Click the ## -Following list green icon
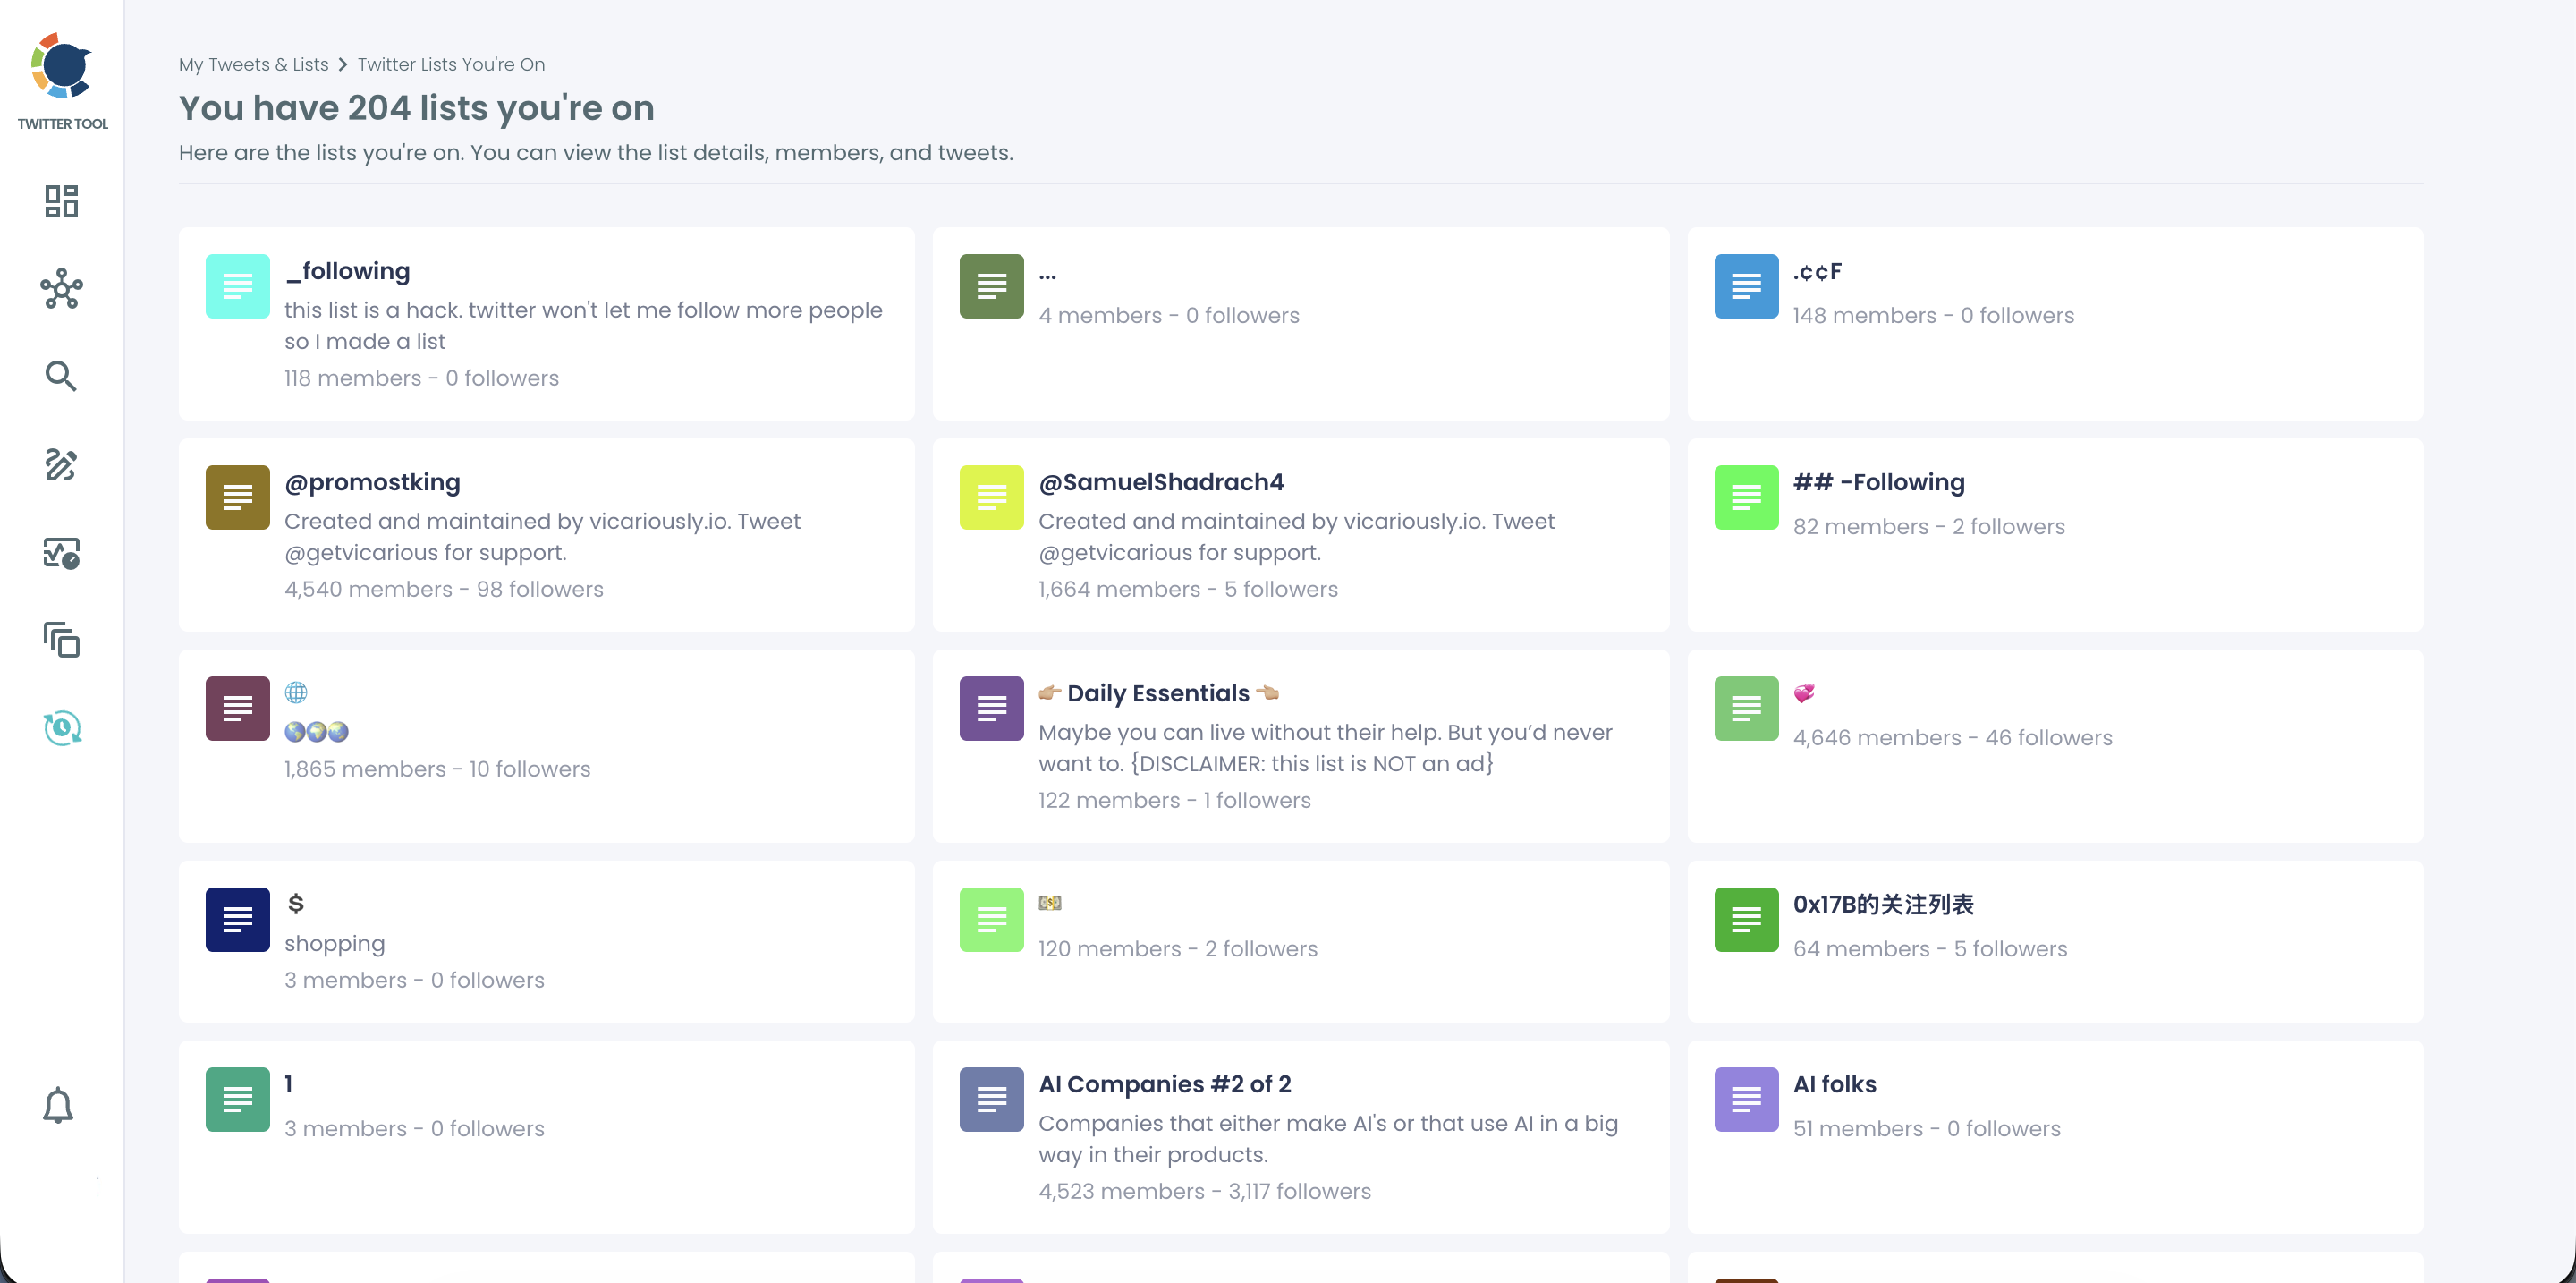2576x1283 pixels. pyautogui.click(x=1747, y=497)
